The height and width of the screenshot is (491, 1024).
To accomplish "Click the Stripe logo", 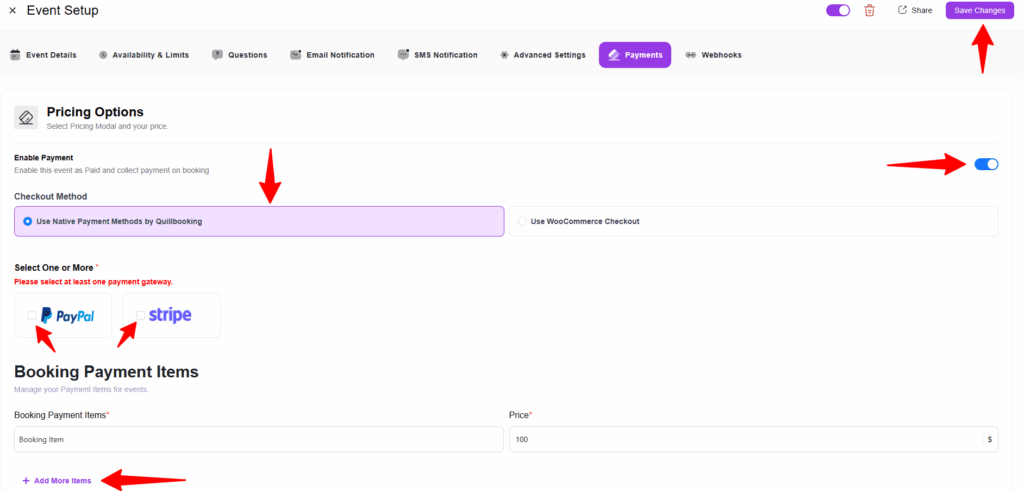I will pos(170,315).
